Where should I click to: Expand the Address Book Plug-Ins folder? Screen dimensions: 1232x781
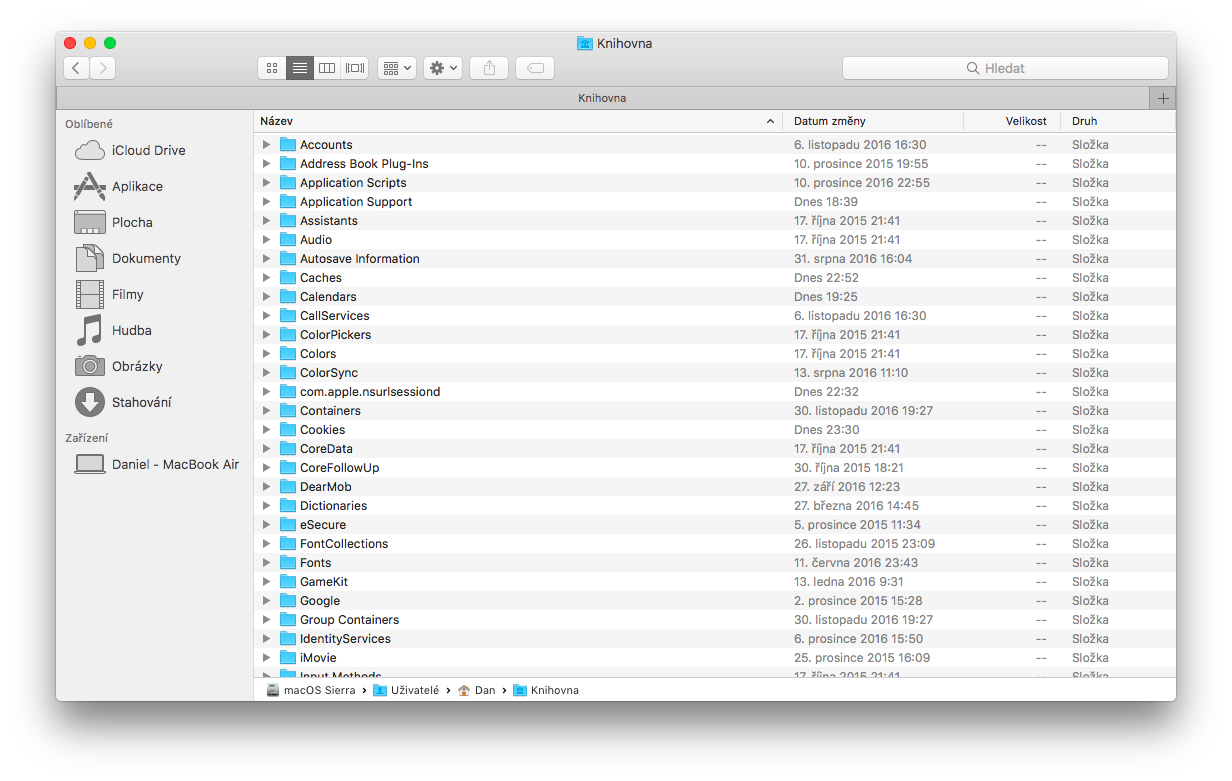coord(266,164)
